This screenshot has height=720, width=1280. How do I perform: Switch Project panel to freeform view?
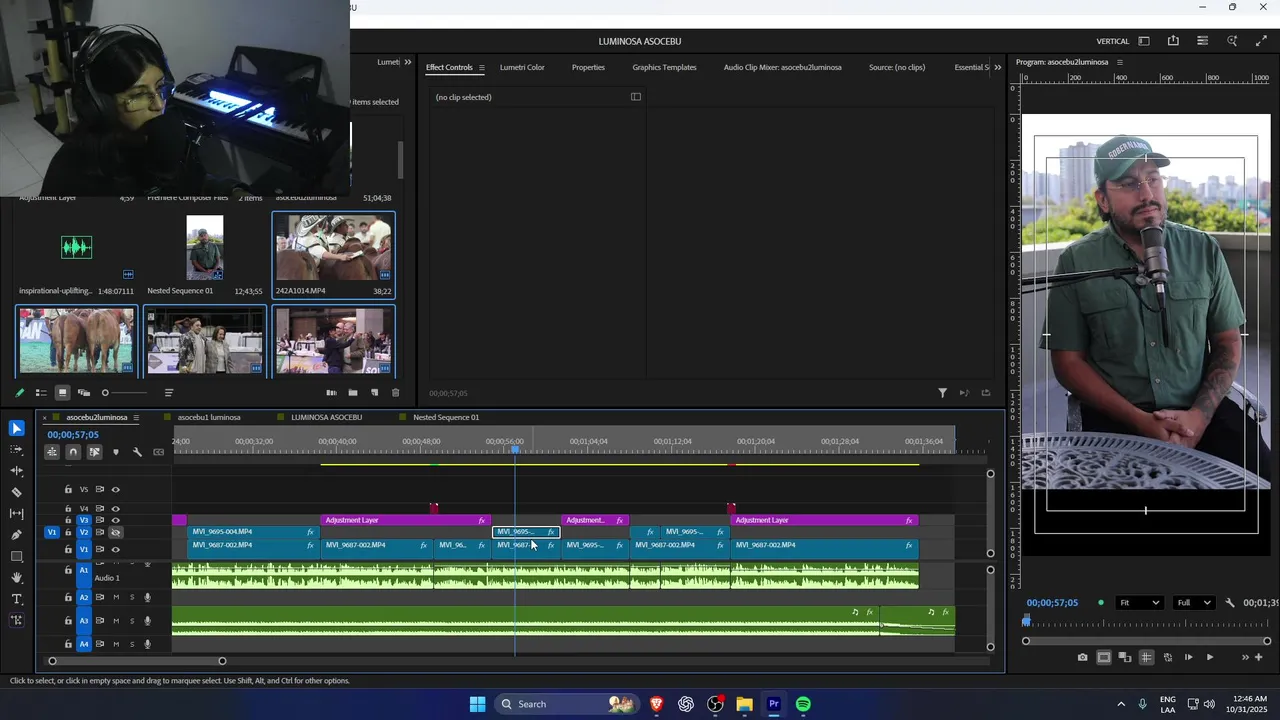tap(83, 393)
